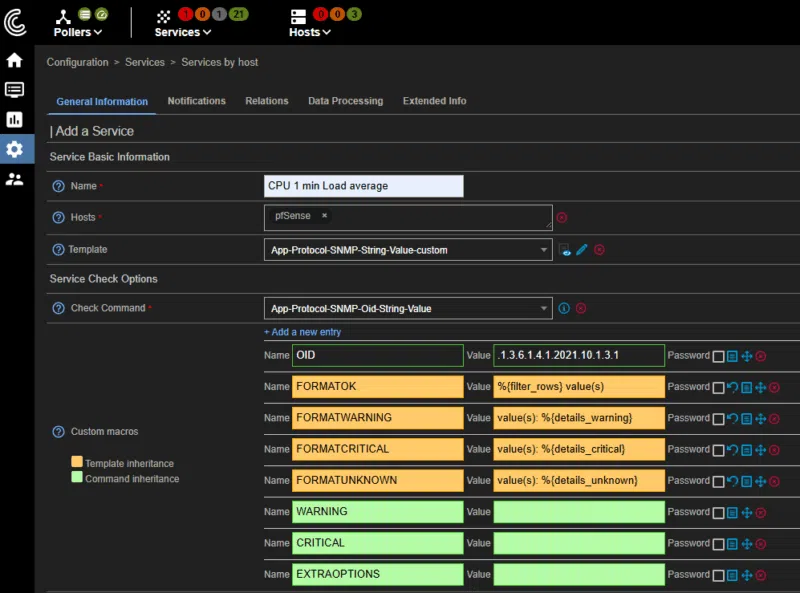Remove the pfSense host tag
The image size is (800, 593).
click(x=324, y=215)
